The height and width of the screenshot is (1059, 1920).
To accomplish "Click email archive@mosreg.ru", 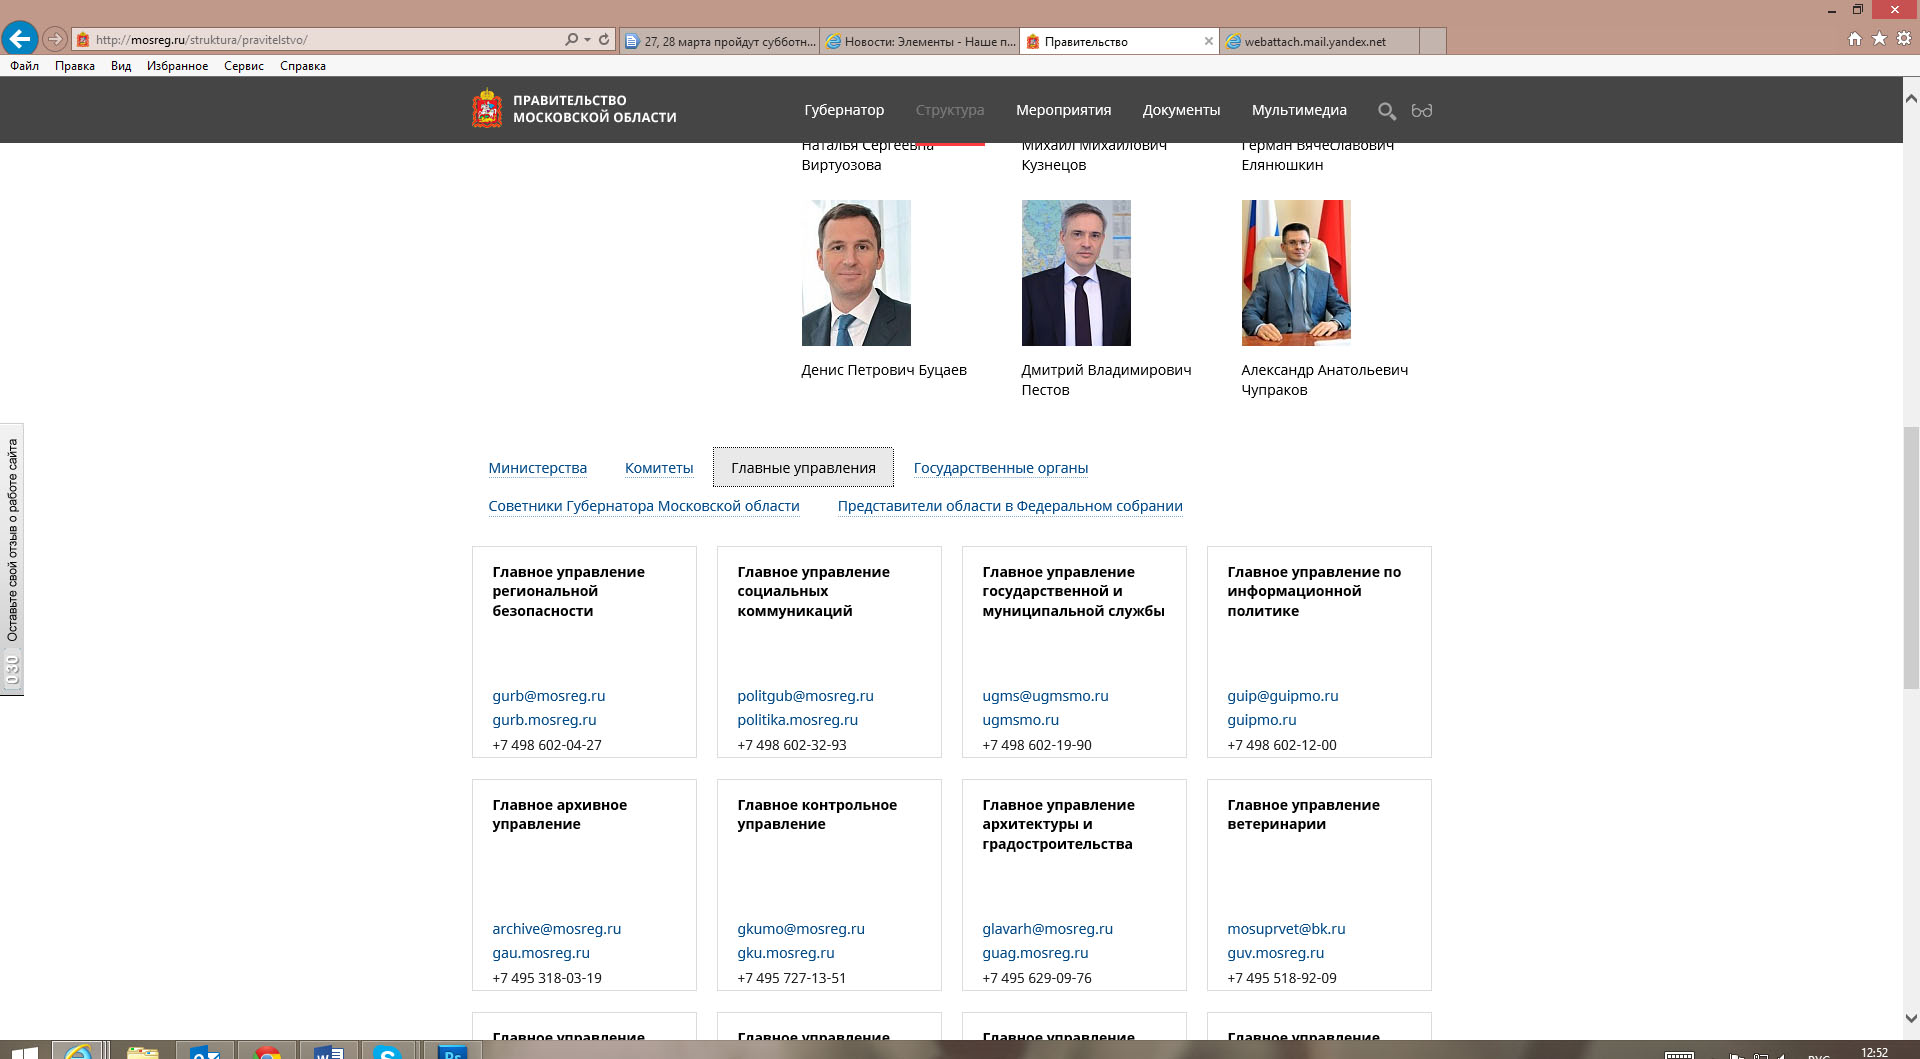I will tap(556, 929).
